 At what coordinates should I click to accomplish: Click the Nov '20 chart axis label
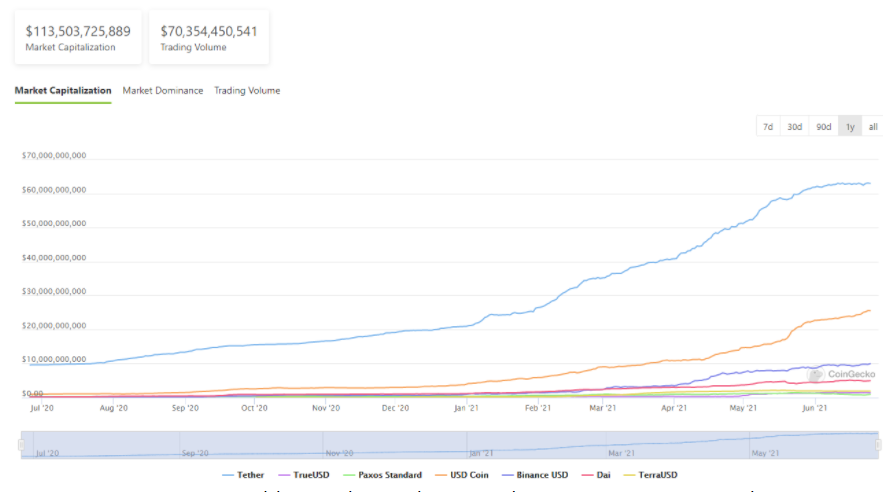pos(326,408)
